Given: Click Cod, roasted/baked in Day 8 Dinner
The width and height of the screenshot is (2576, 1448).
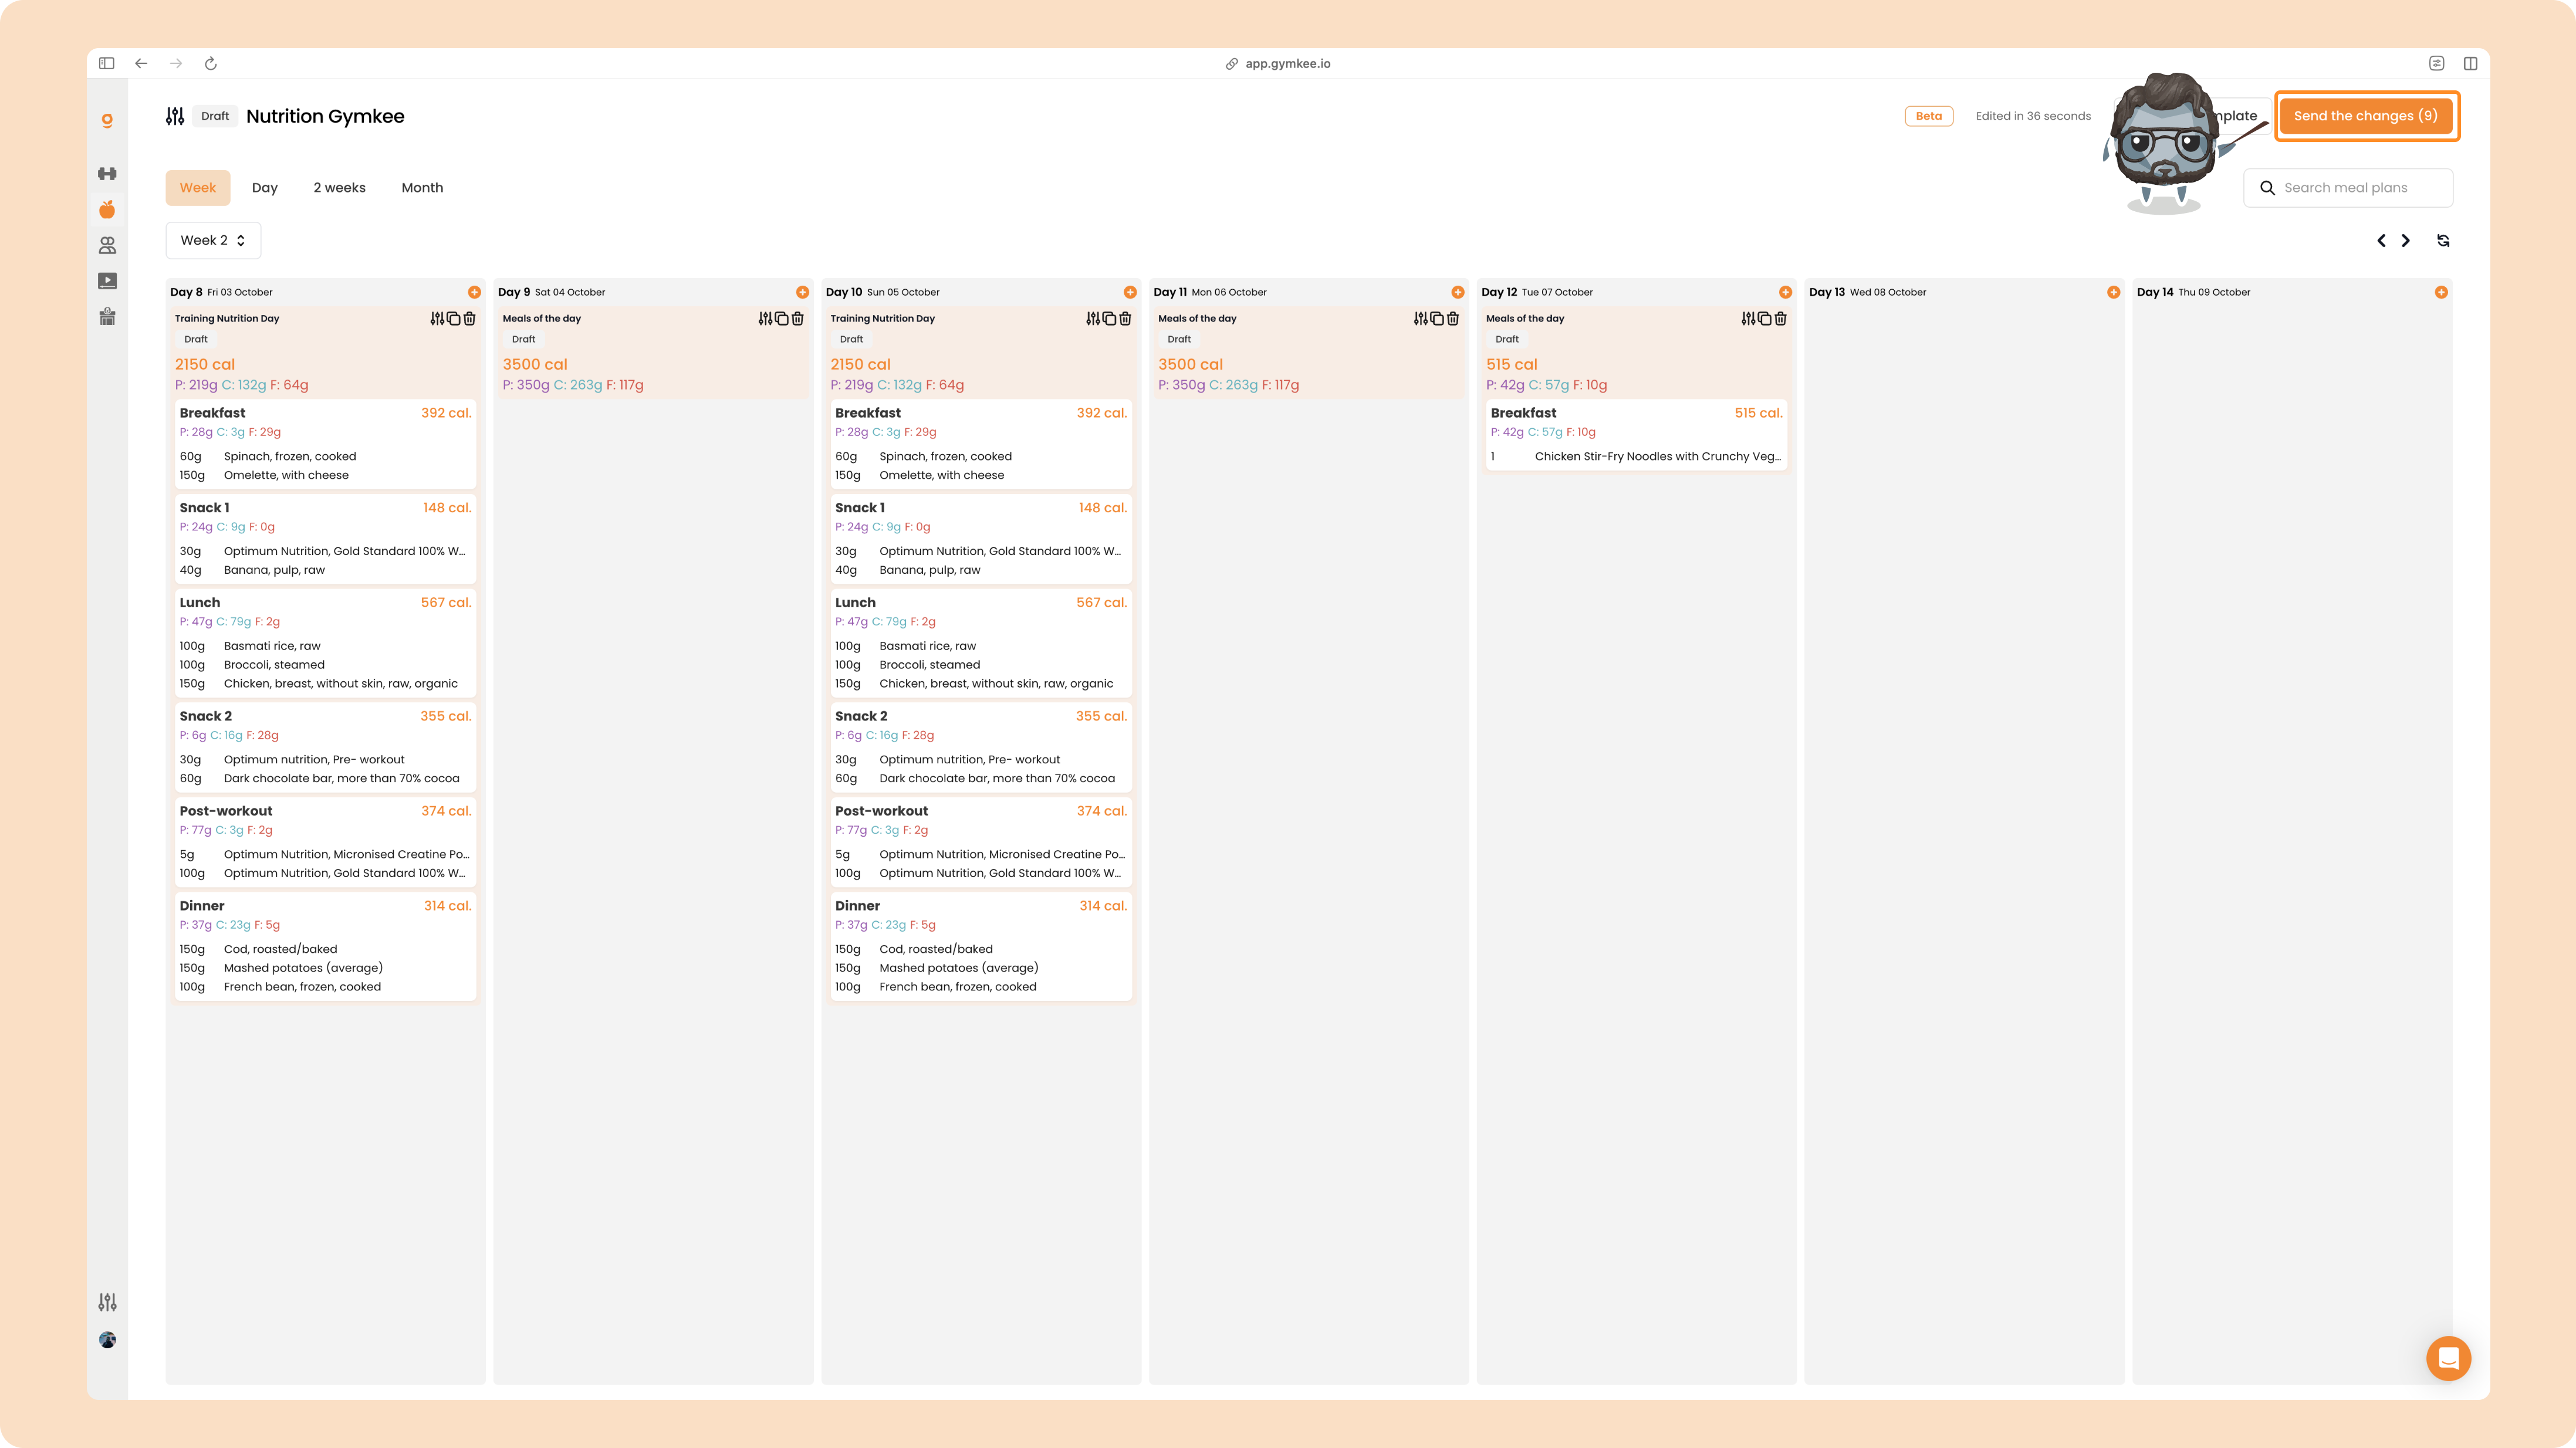Looking at the screenshot, I should pyautogui.click(x=280, y=949).
